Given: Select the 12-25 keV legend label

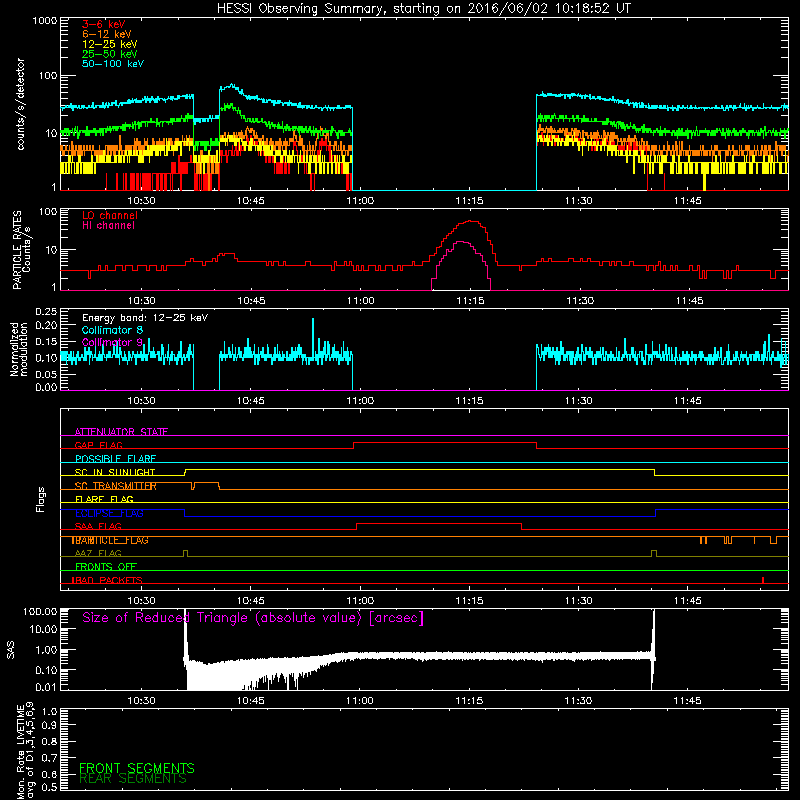Looking at the screenshot, I should 109,44.
